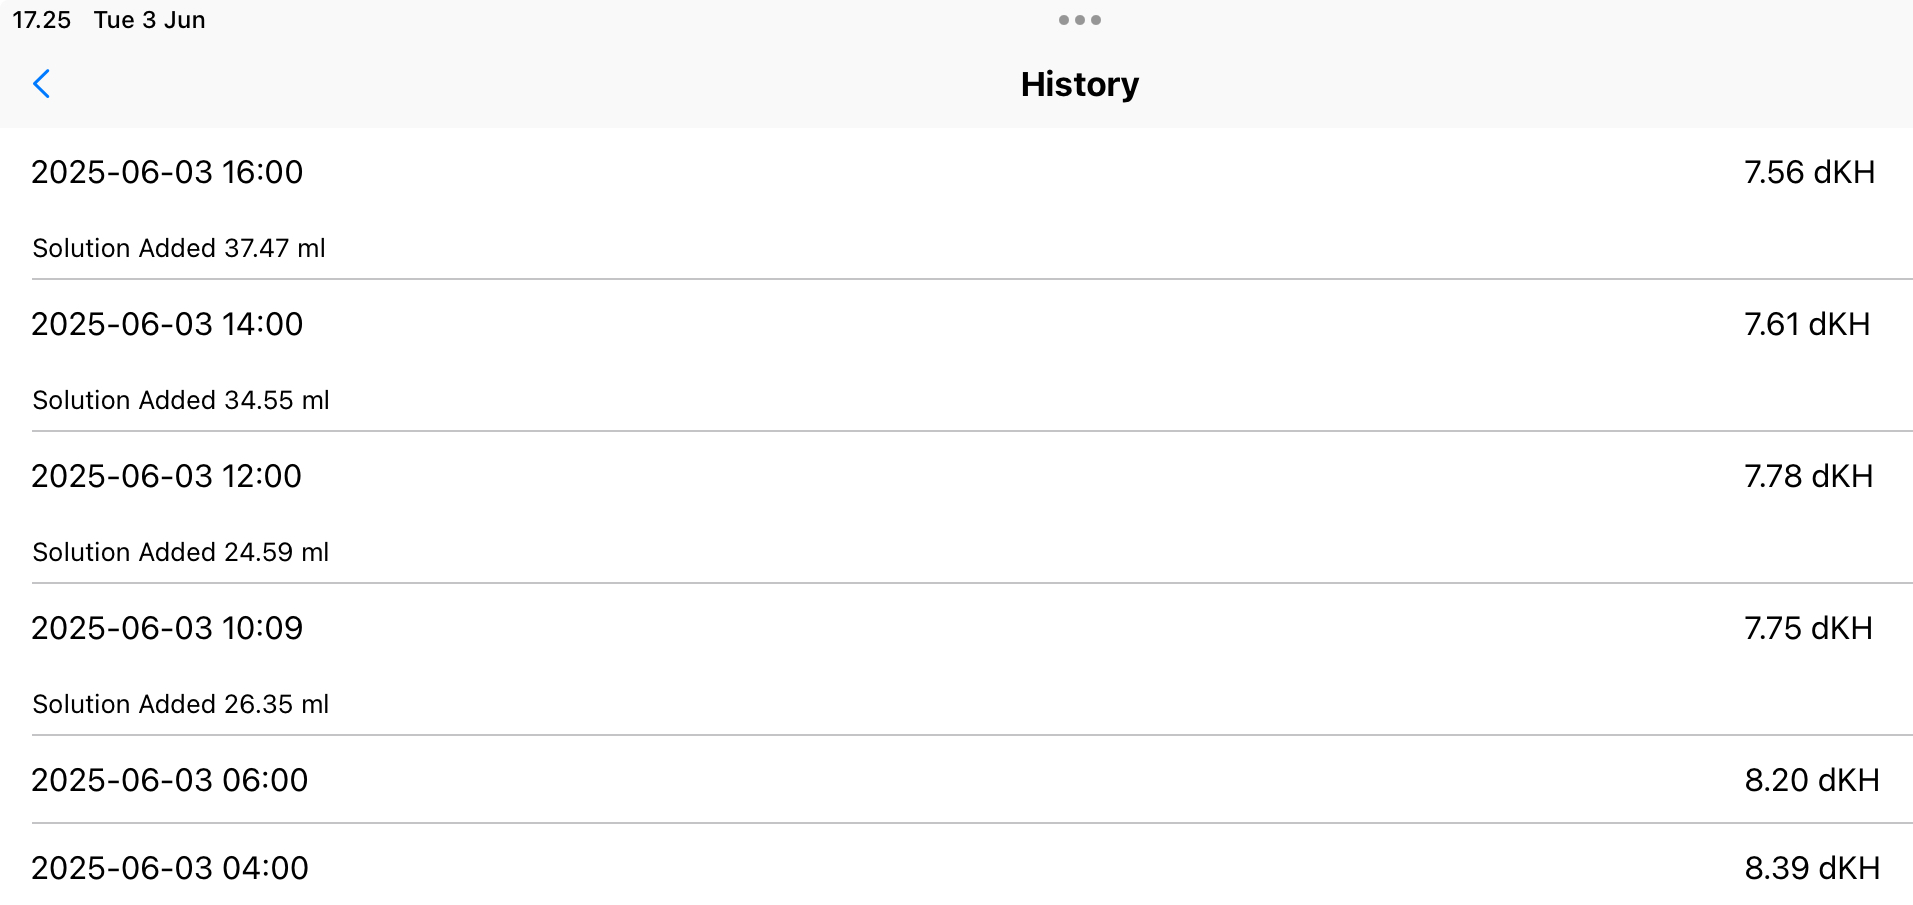
Task: Tap the status bar clock time
Action: [41, 20]
